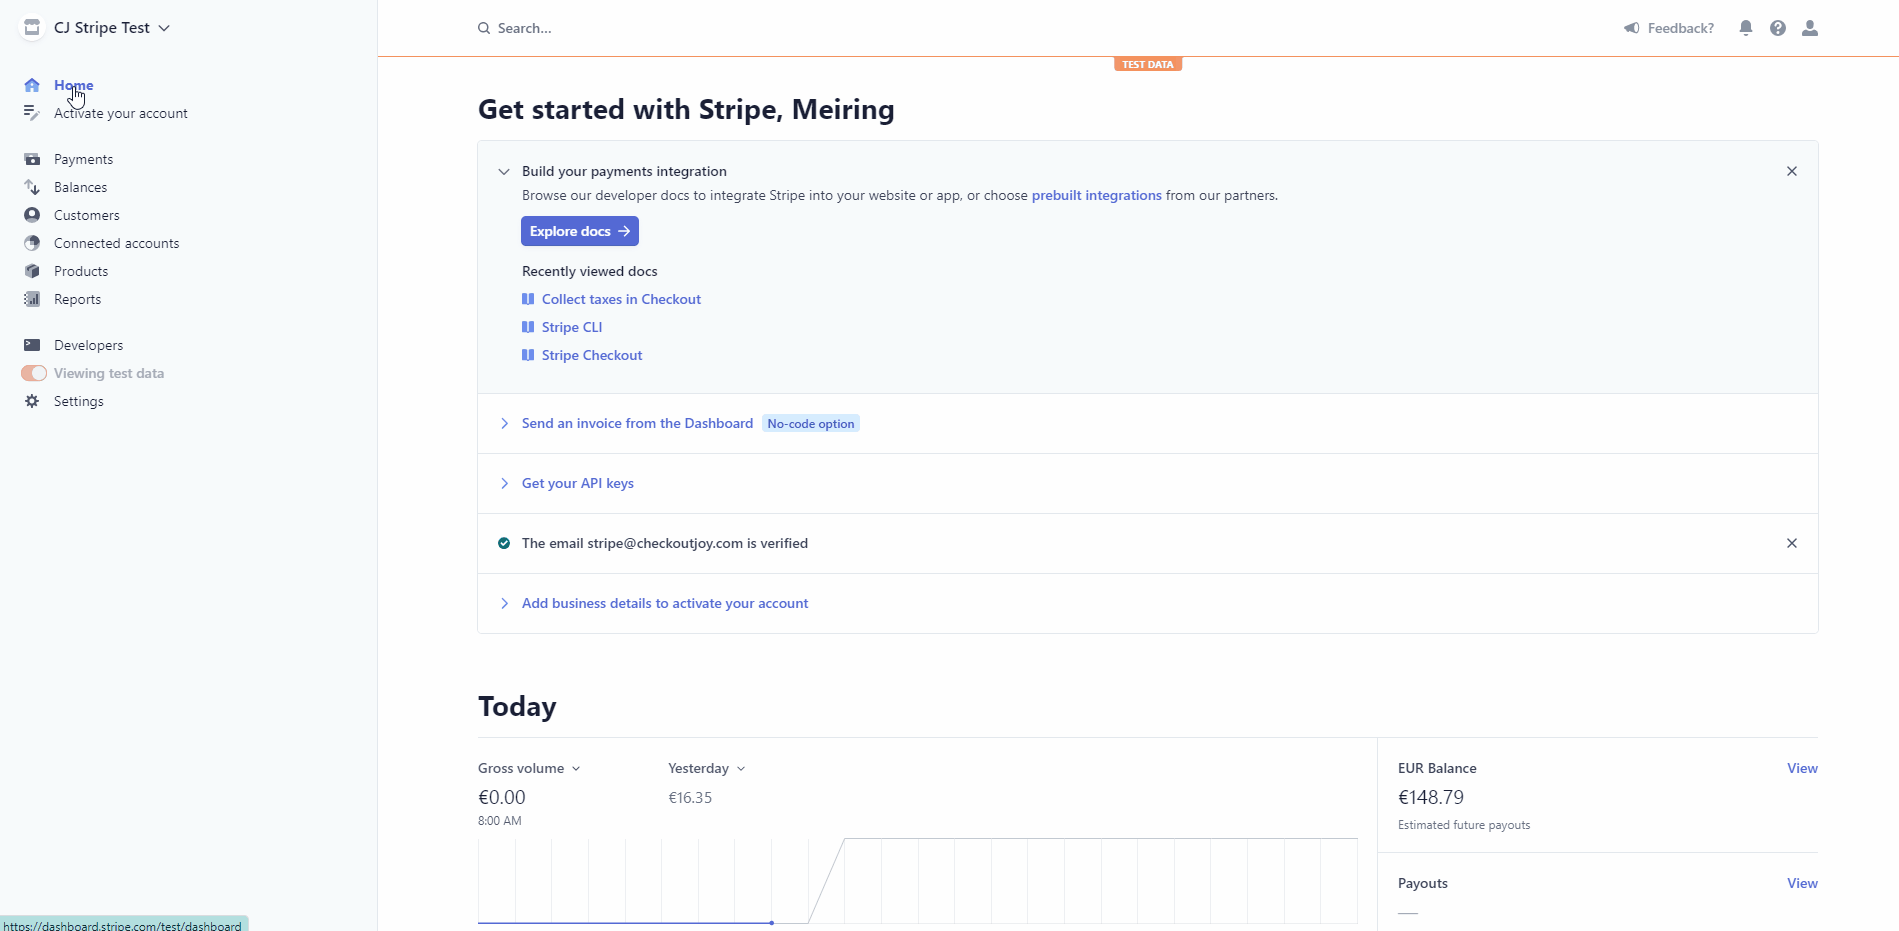1899x931 pixels.
Task: Click the €148.79 EUR balance amount
Action: (1431, 797)
